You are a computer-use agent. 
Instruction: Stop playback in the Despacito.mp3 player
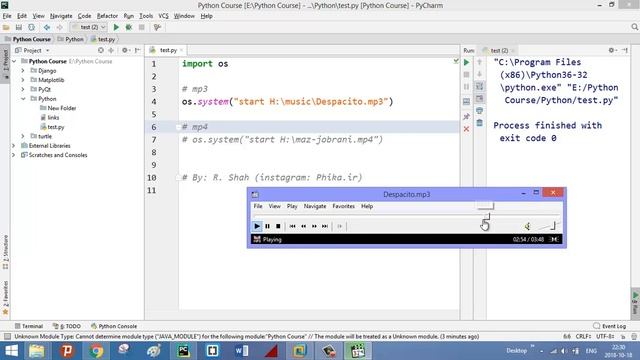278,226
